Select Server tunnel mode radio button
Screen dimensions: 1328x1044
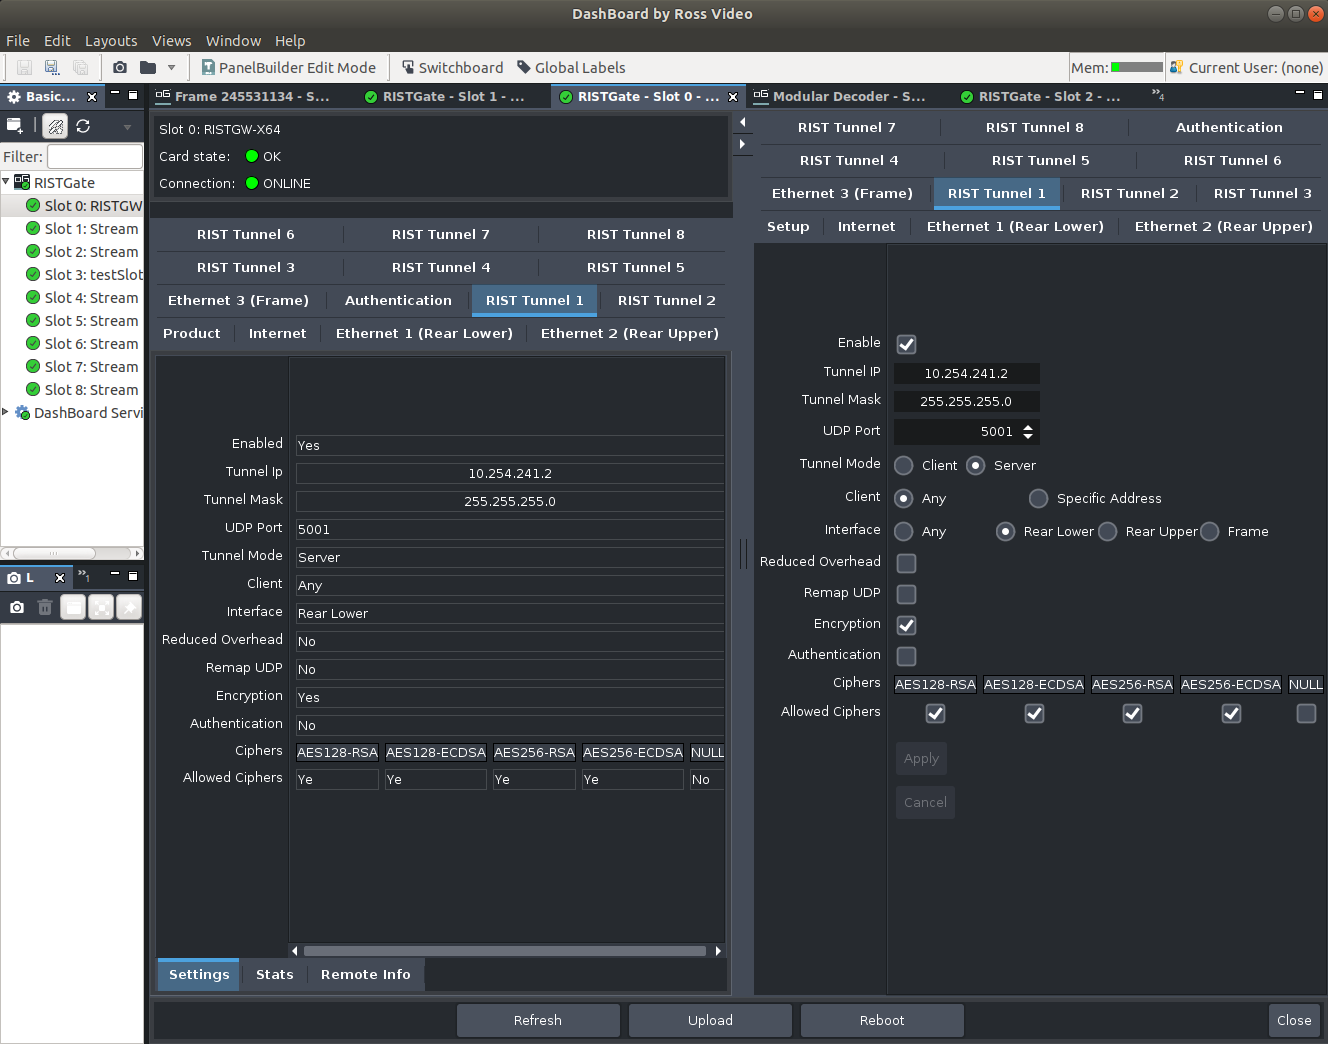point(976,465)
